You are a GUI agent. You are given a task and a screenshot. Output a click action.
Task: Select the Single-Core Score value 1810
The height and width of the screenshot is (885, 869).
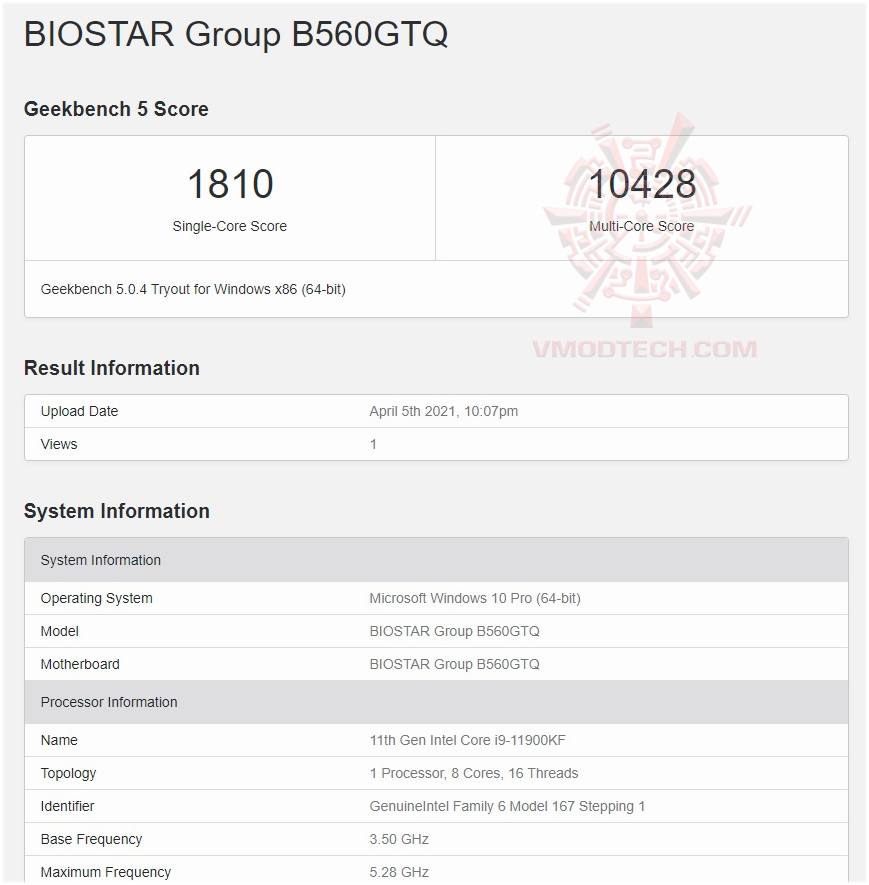click(229, 183)
